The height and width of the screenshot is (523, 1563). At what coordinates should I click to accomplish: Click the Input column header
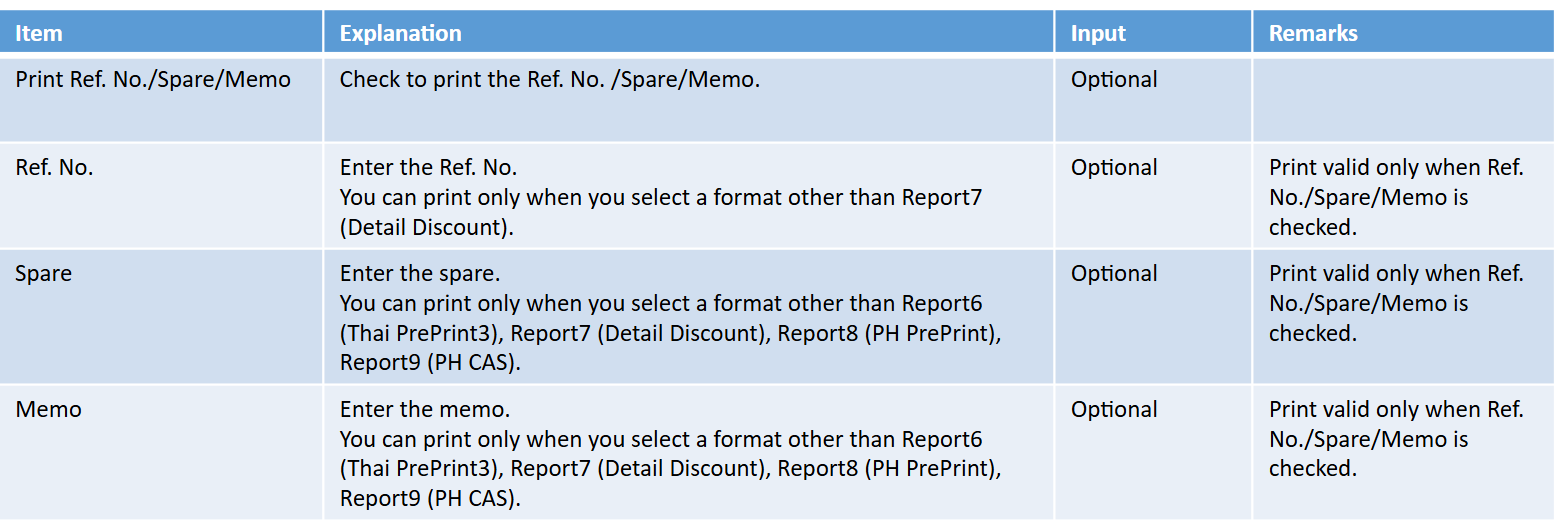(x=1153, y=33)
